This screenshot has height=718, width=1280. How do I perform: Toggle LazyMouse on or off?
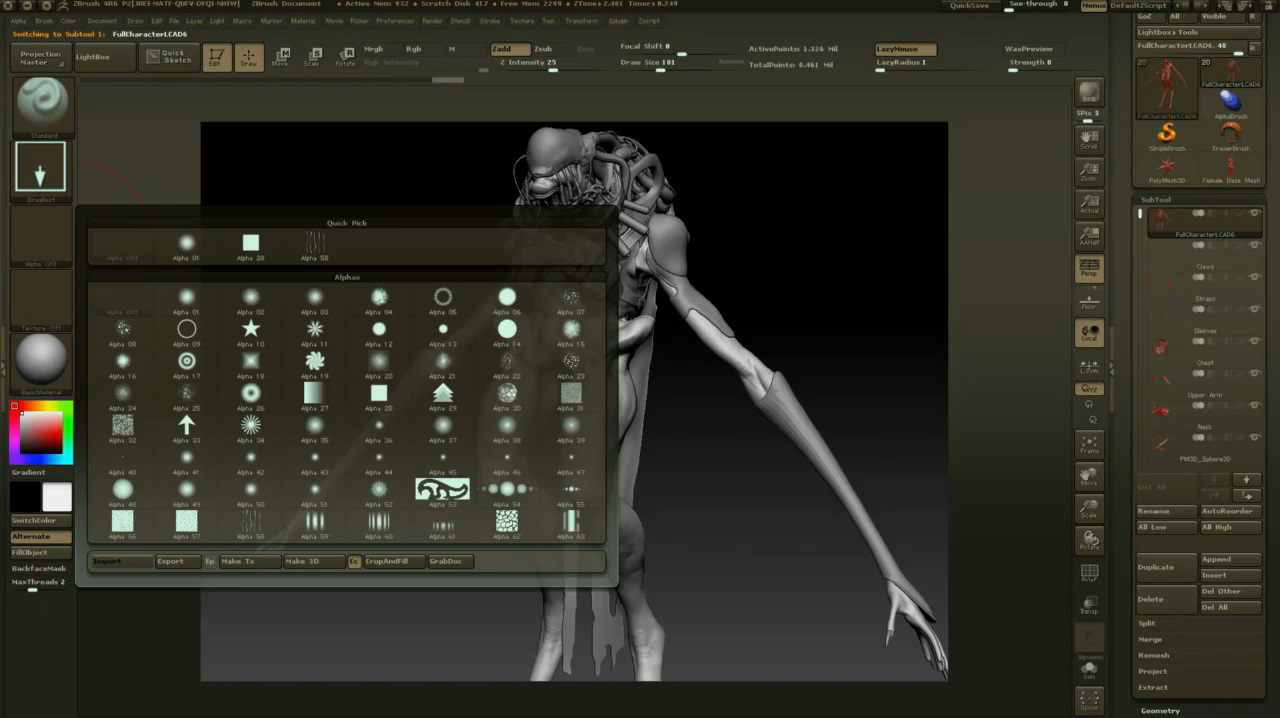pyautogui.click(x=905, y=49)
